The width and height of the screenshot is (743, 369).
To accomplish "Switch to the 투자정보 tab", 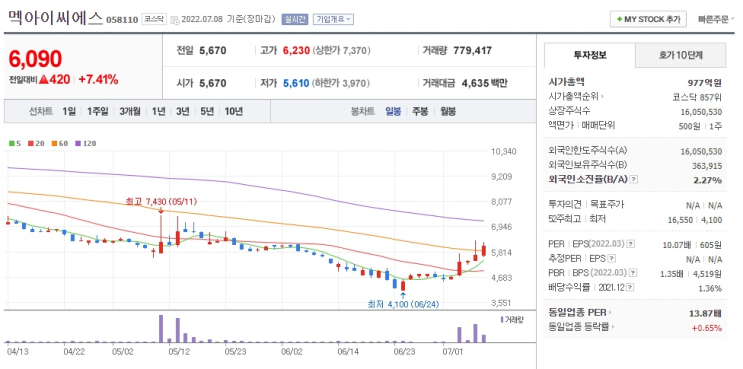I will click(x=589, y=55).
